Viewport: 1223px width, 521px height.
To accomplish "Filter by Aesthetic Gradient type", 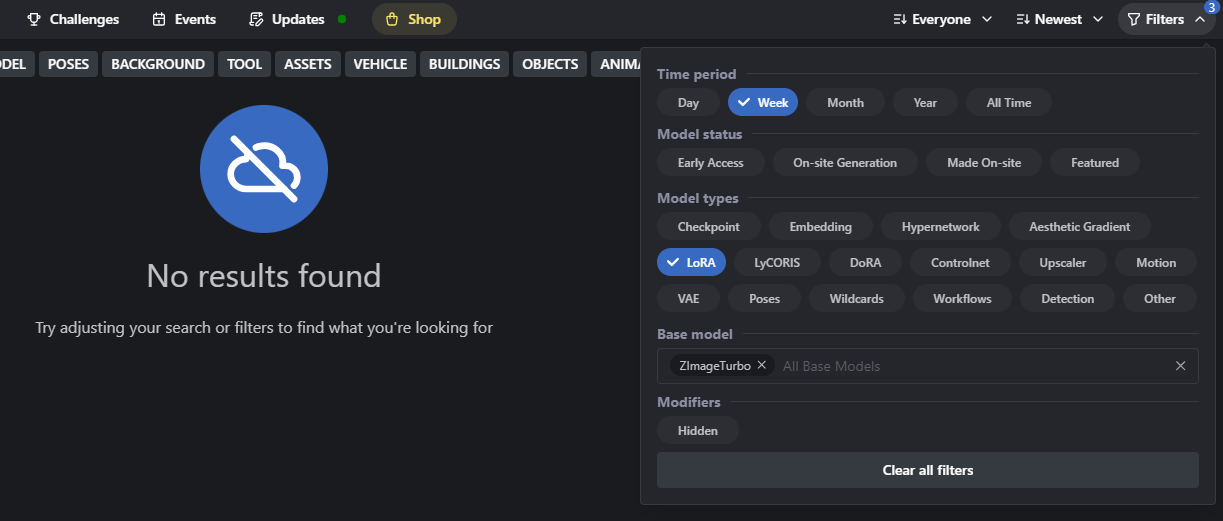I will 1080,226.
